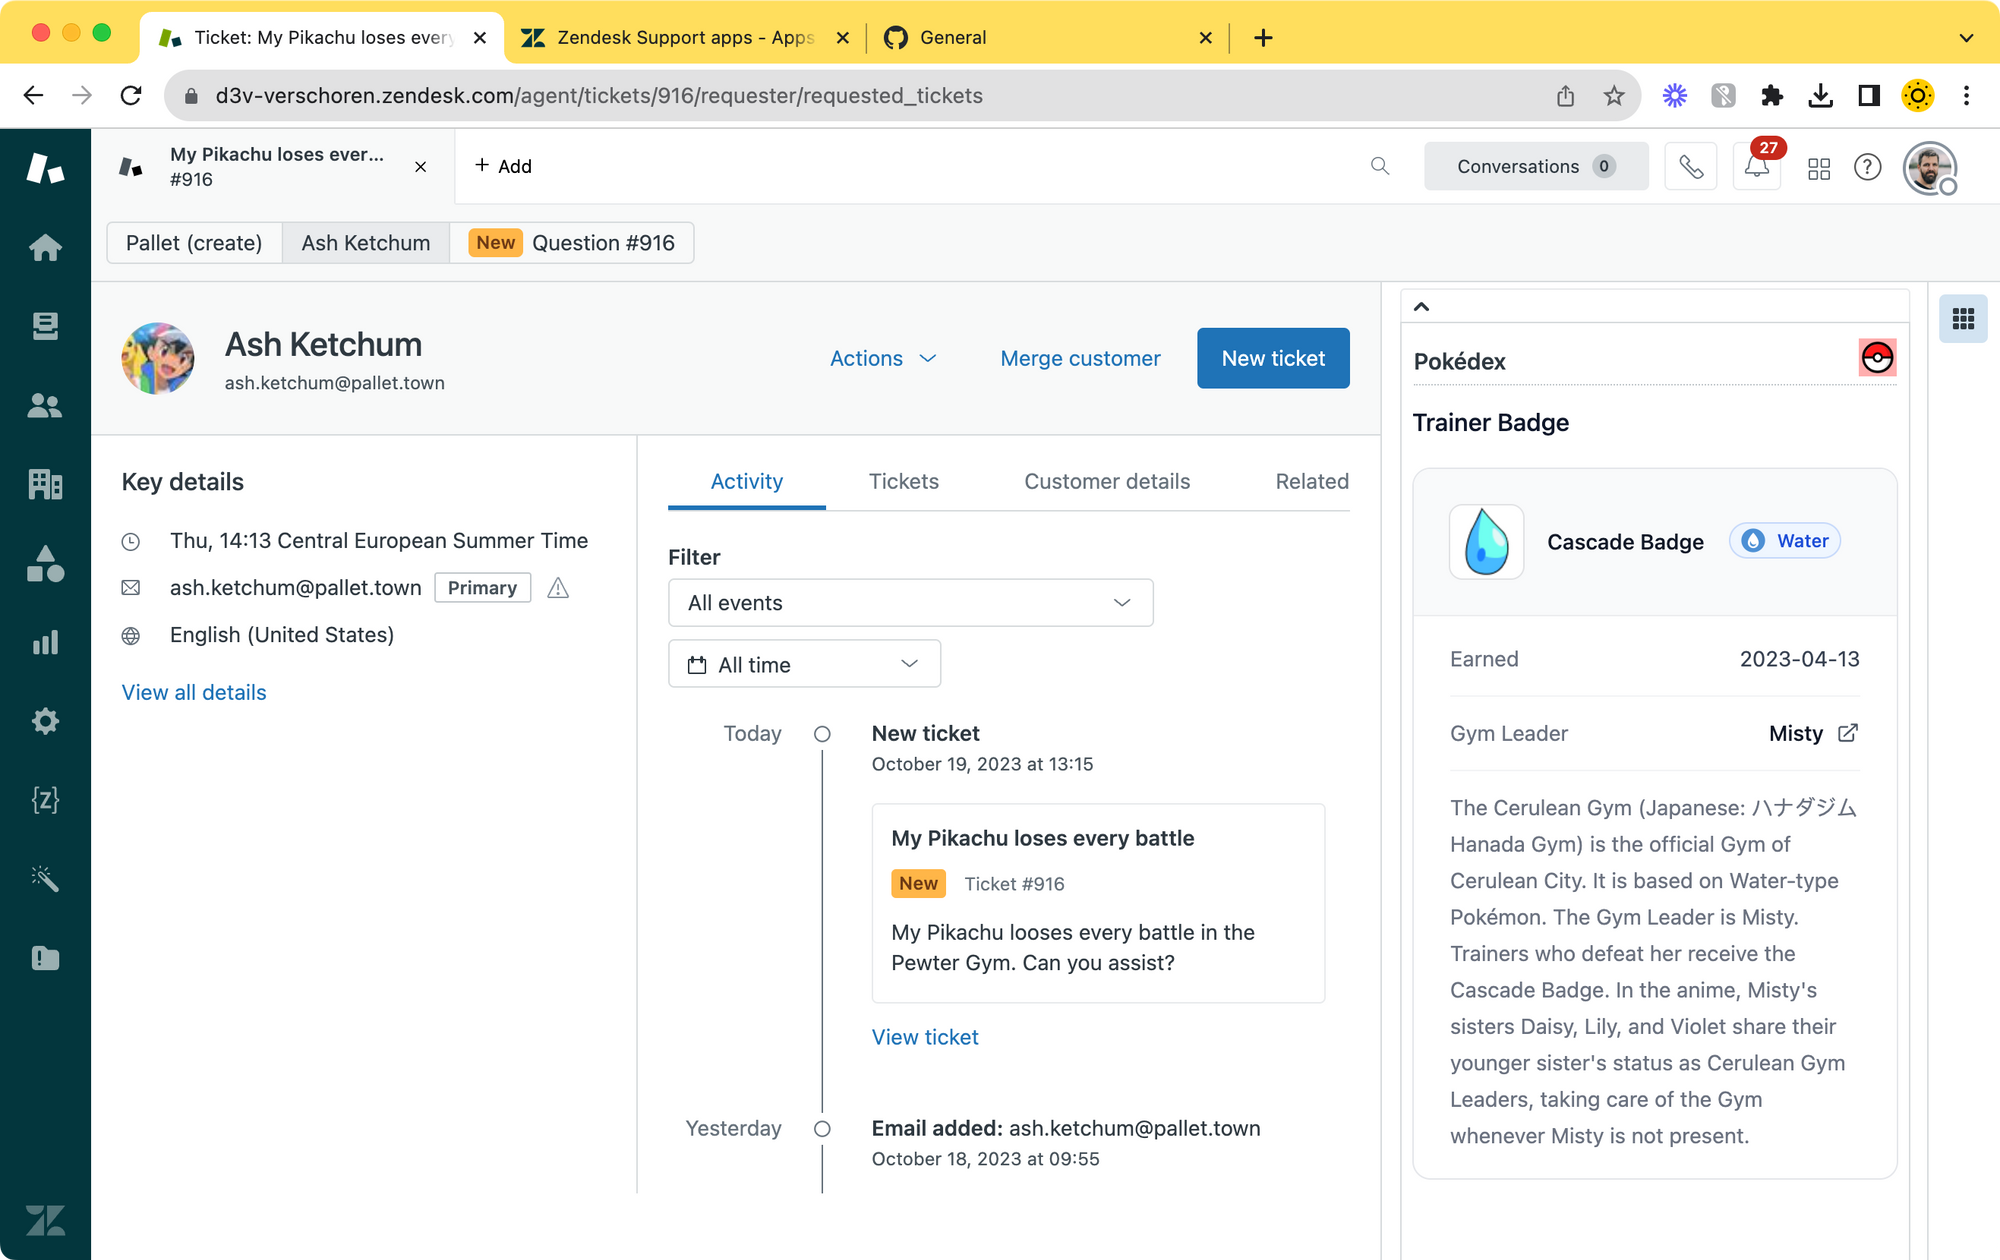This screenshot has height=1260, width=2000.
Task: Open the Reporting bar chart icon
Action: (x=45, y=642)
